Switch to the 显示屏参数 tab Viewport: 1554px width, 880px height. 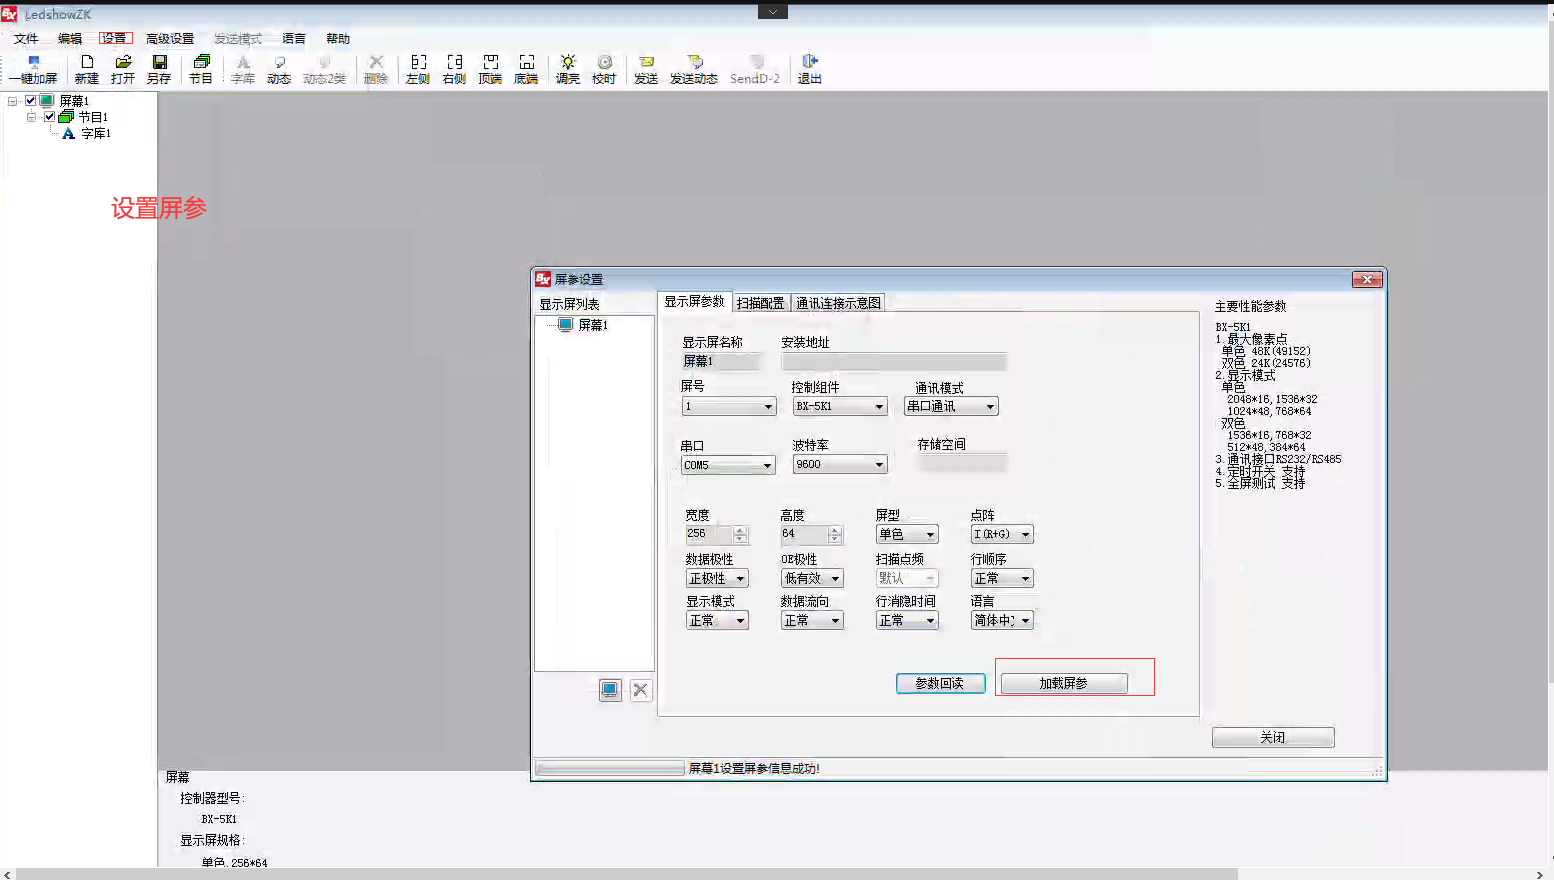pyautogui.click(x=694, y=302)
